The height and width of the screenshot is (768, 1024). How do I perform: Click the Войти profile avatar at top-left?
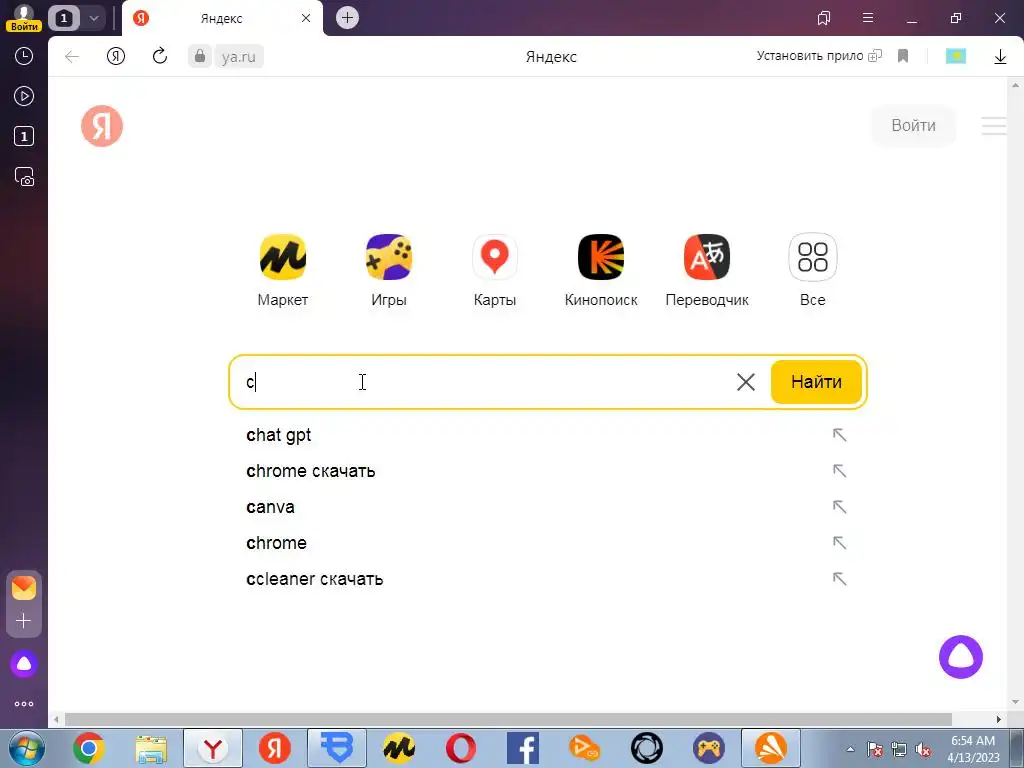click(x=24, y=18)
